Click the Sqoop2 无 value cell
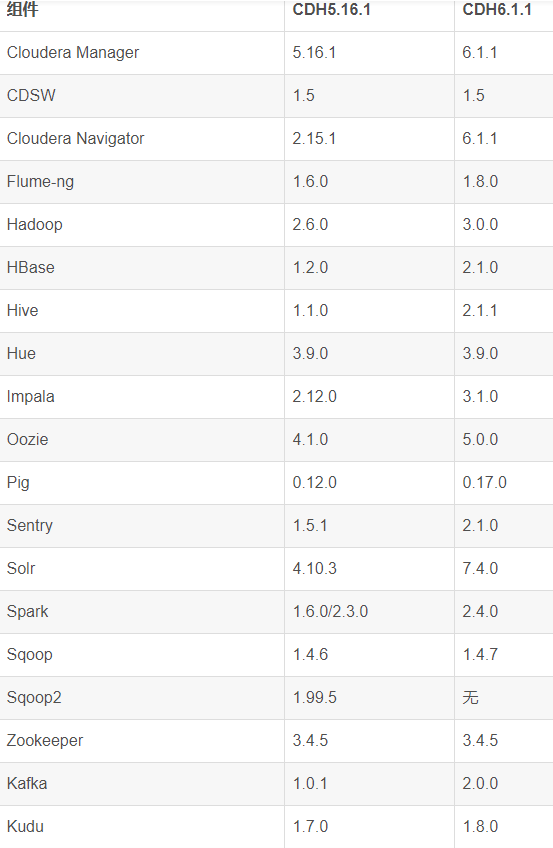The image size is (553, 848). (x=470, y=697)
